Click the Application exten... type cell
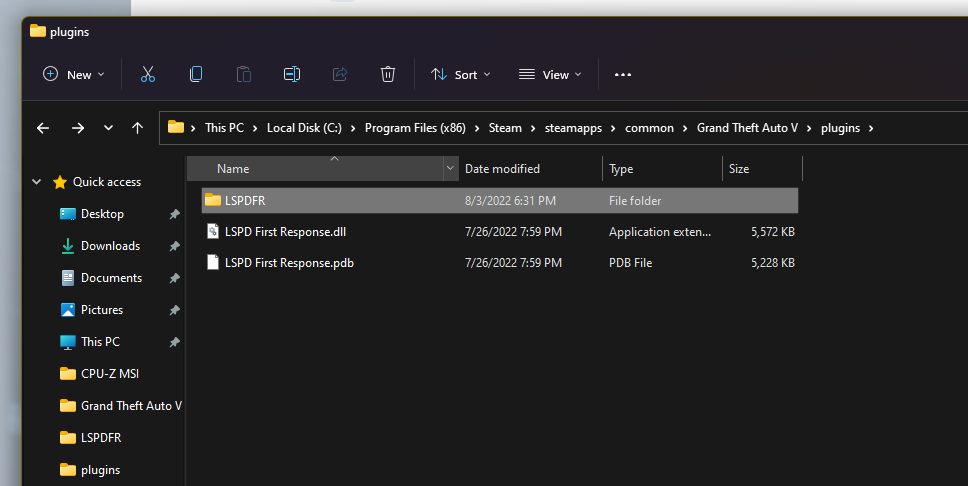The width and height of the screenshot is (968, 486). click(x=660, y=232)
